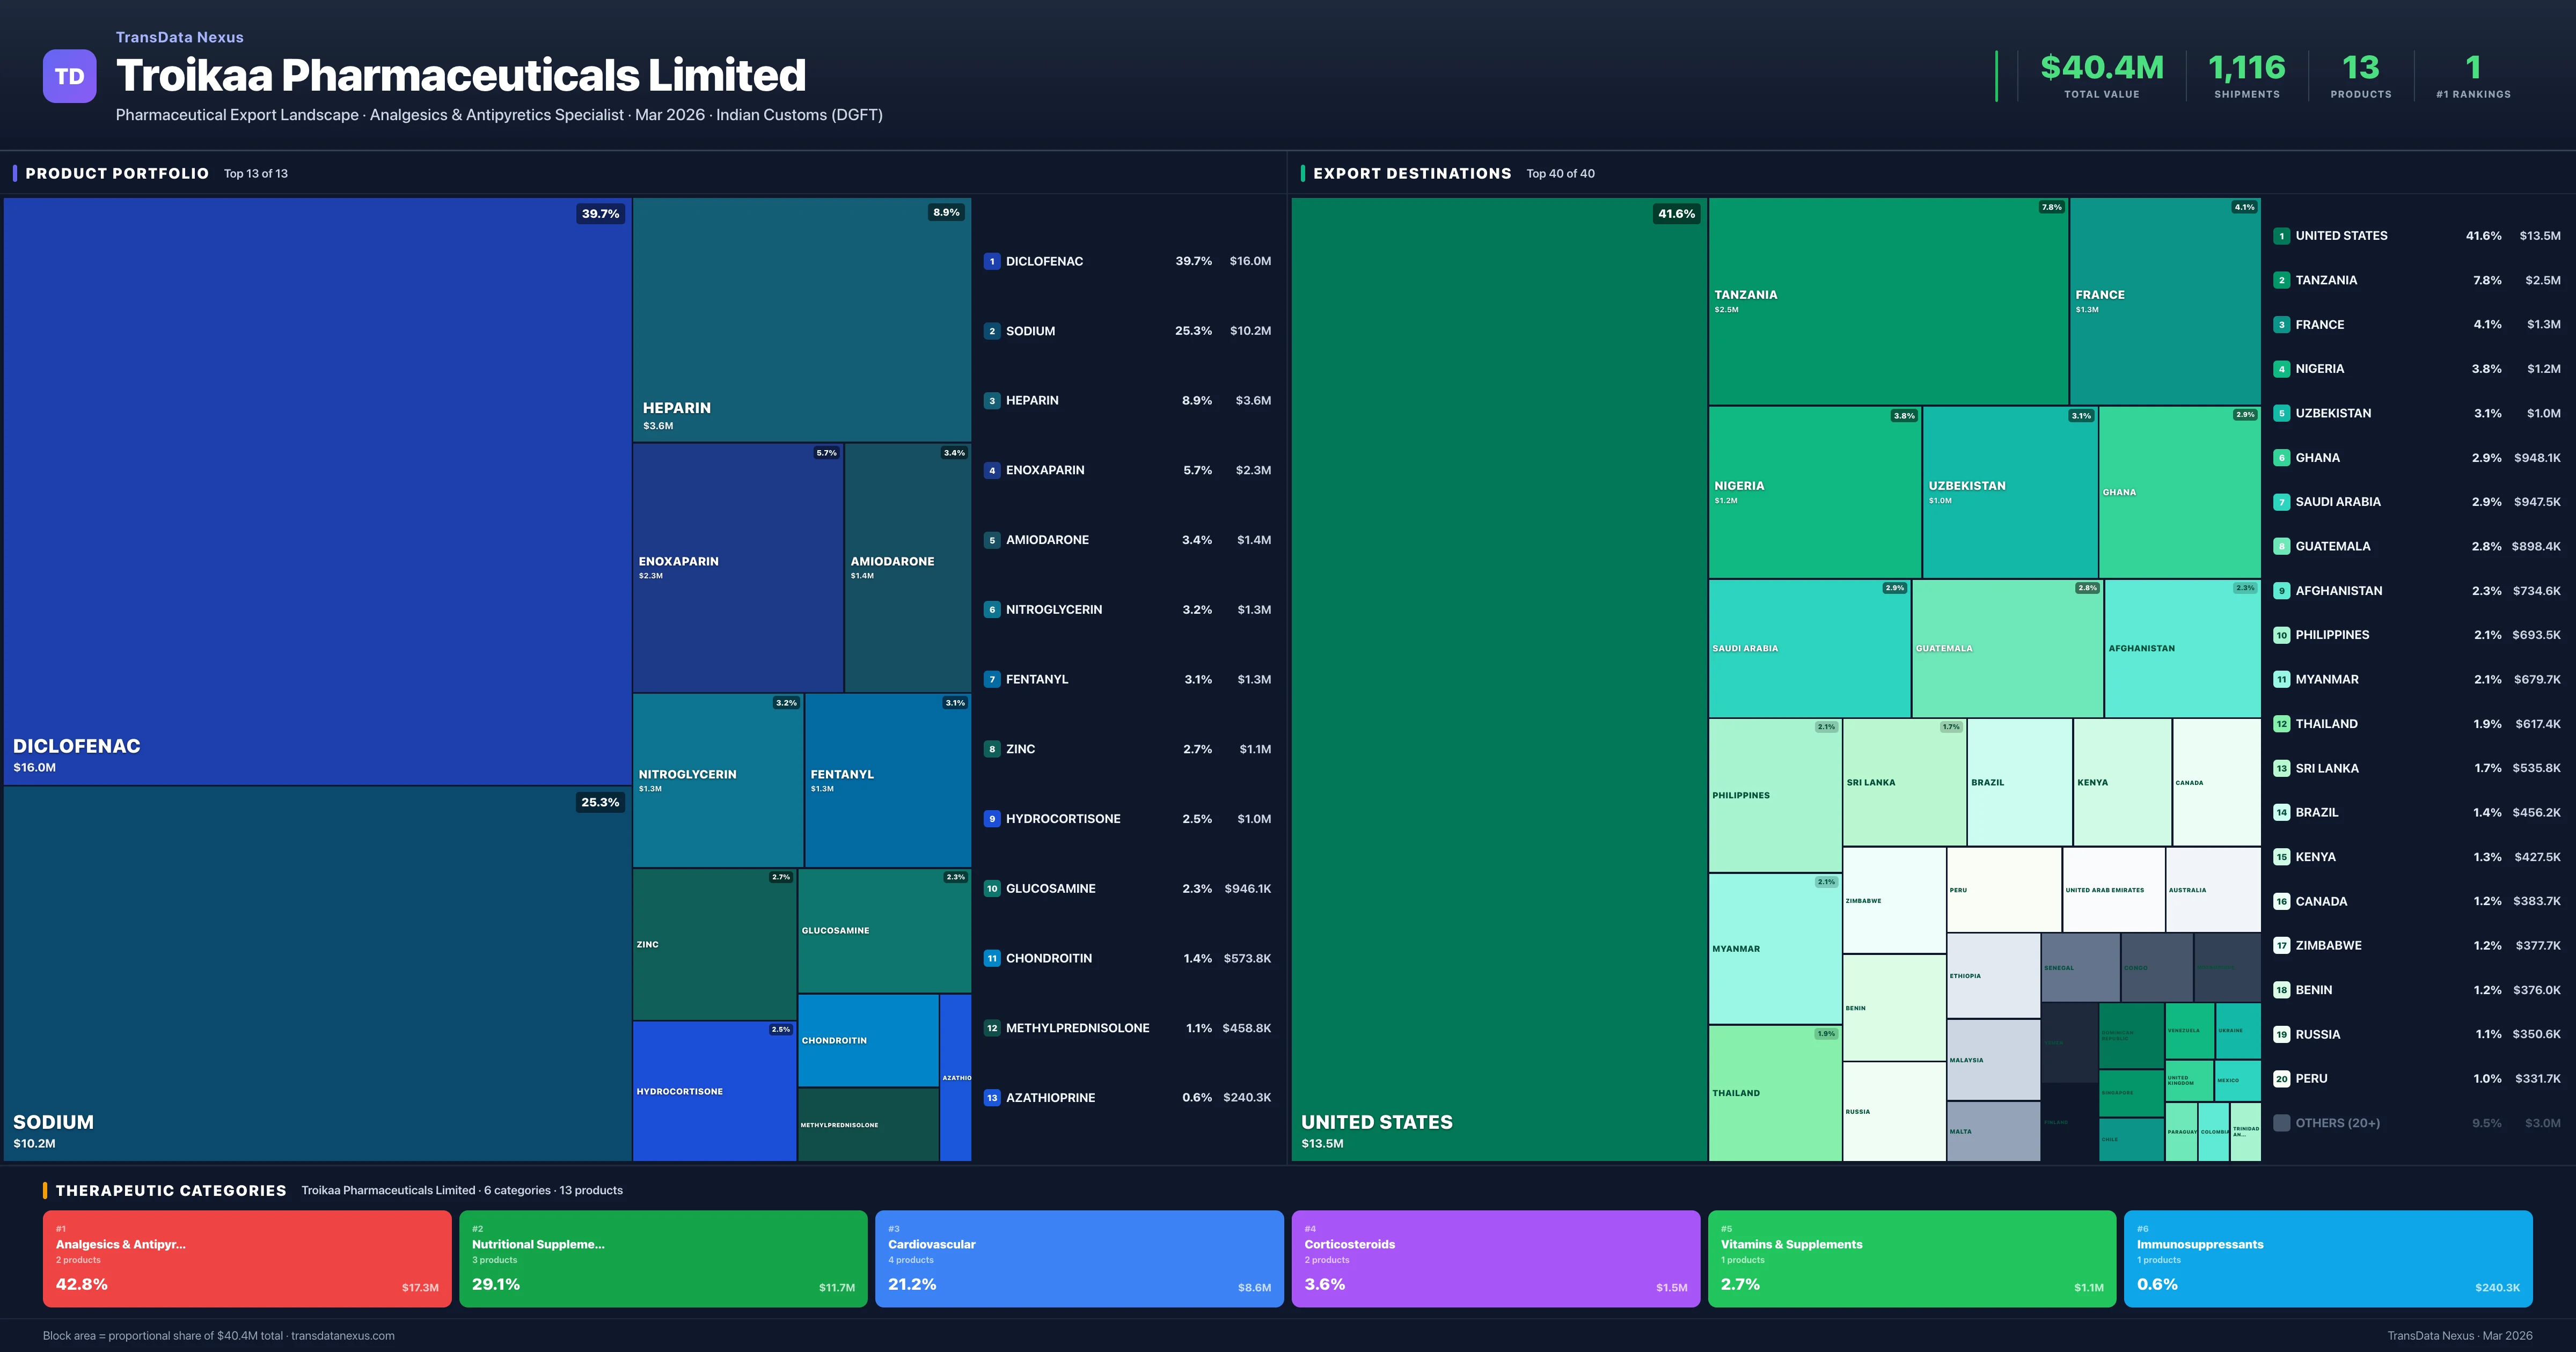Click the transdatanexus.com footer link text
Image resolution: width=2576 pixels, height=1352 pixels.
(x=342, y=1336)
